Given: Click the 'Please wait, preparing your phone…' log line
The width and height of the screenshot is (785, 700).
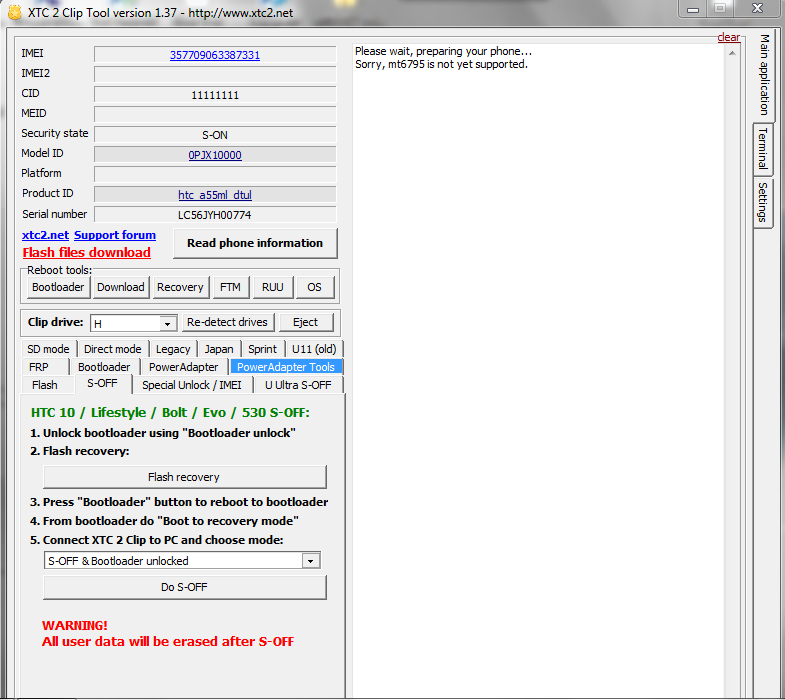Looking at the screenshot, I should coord(443,51).
